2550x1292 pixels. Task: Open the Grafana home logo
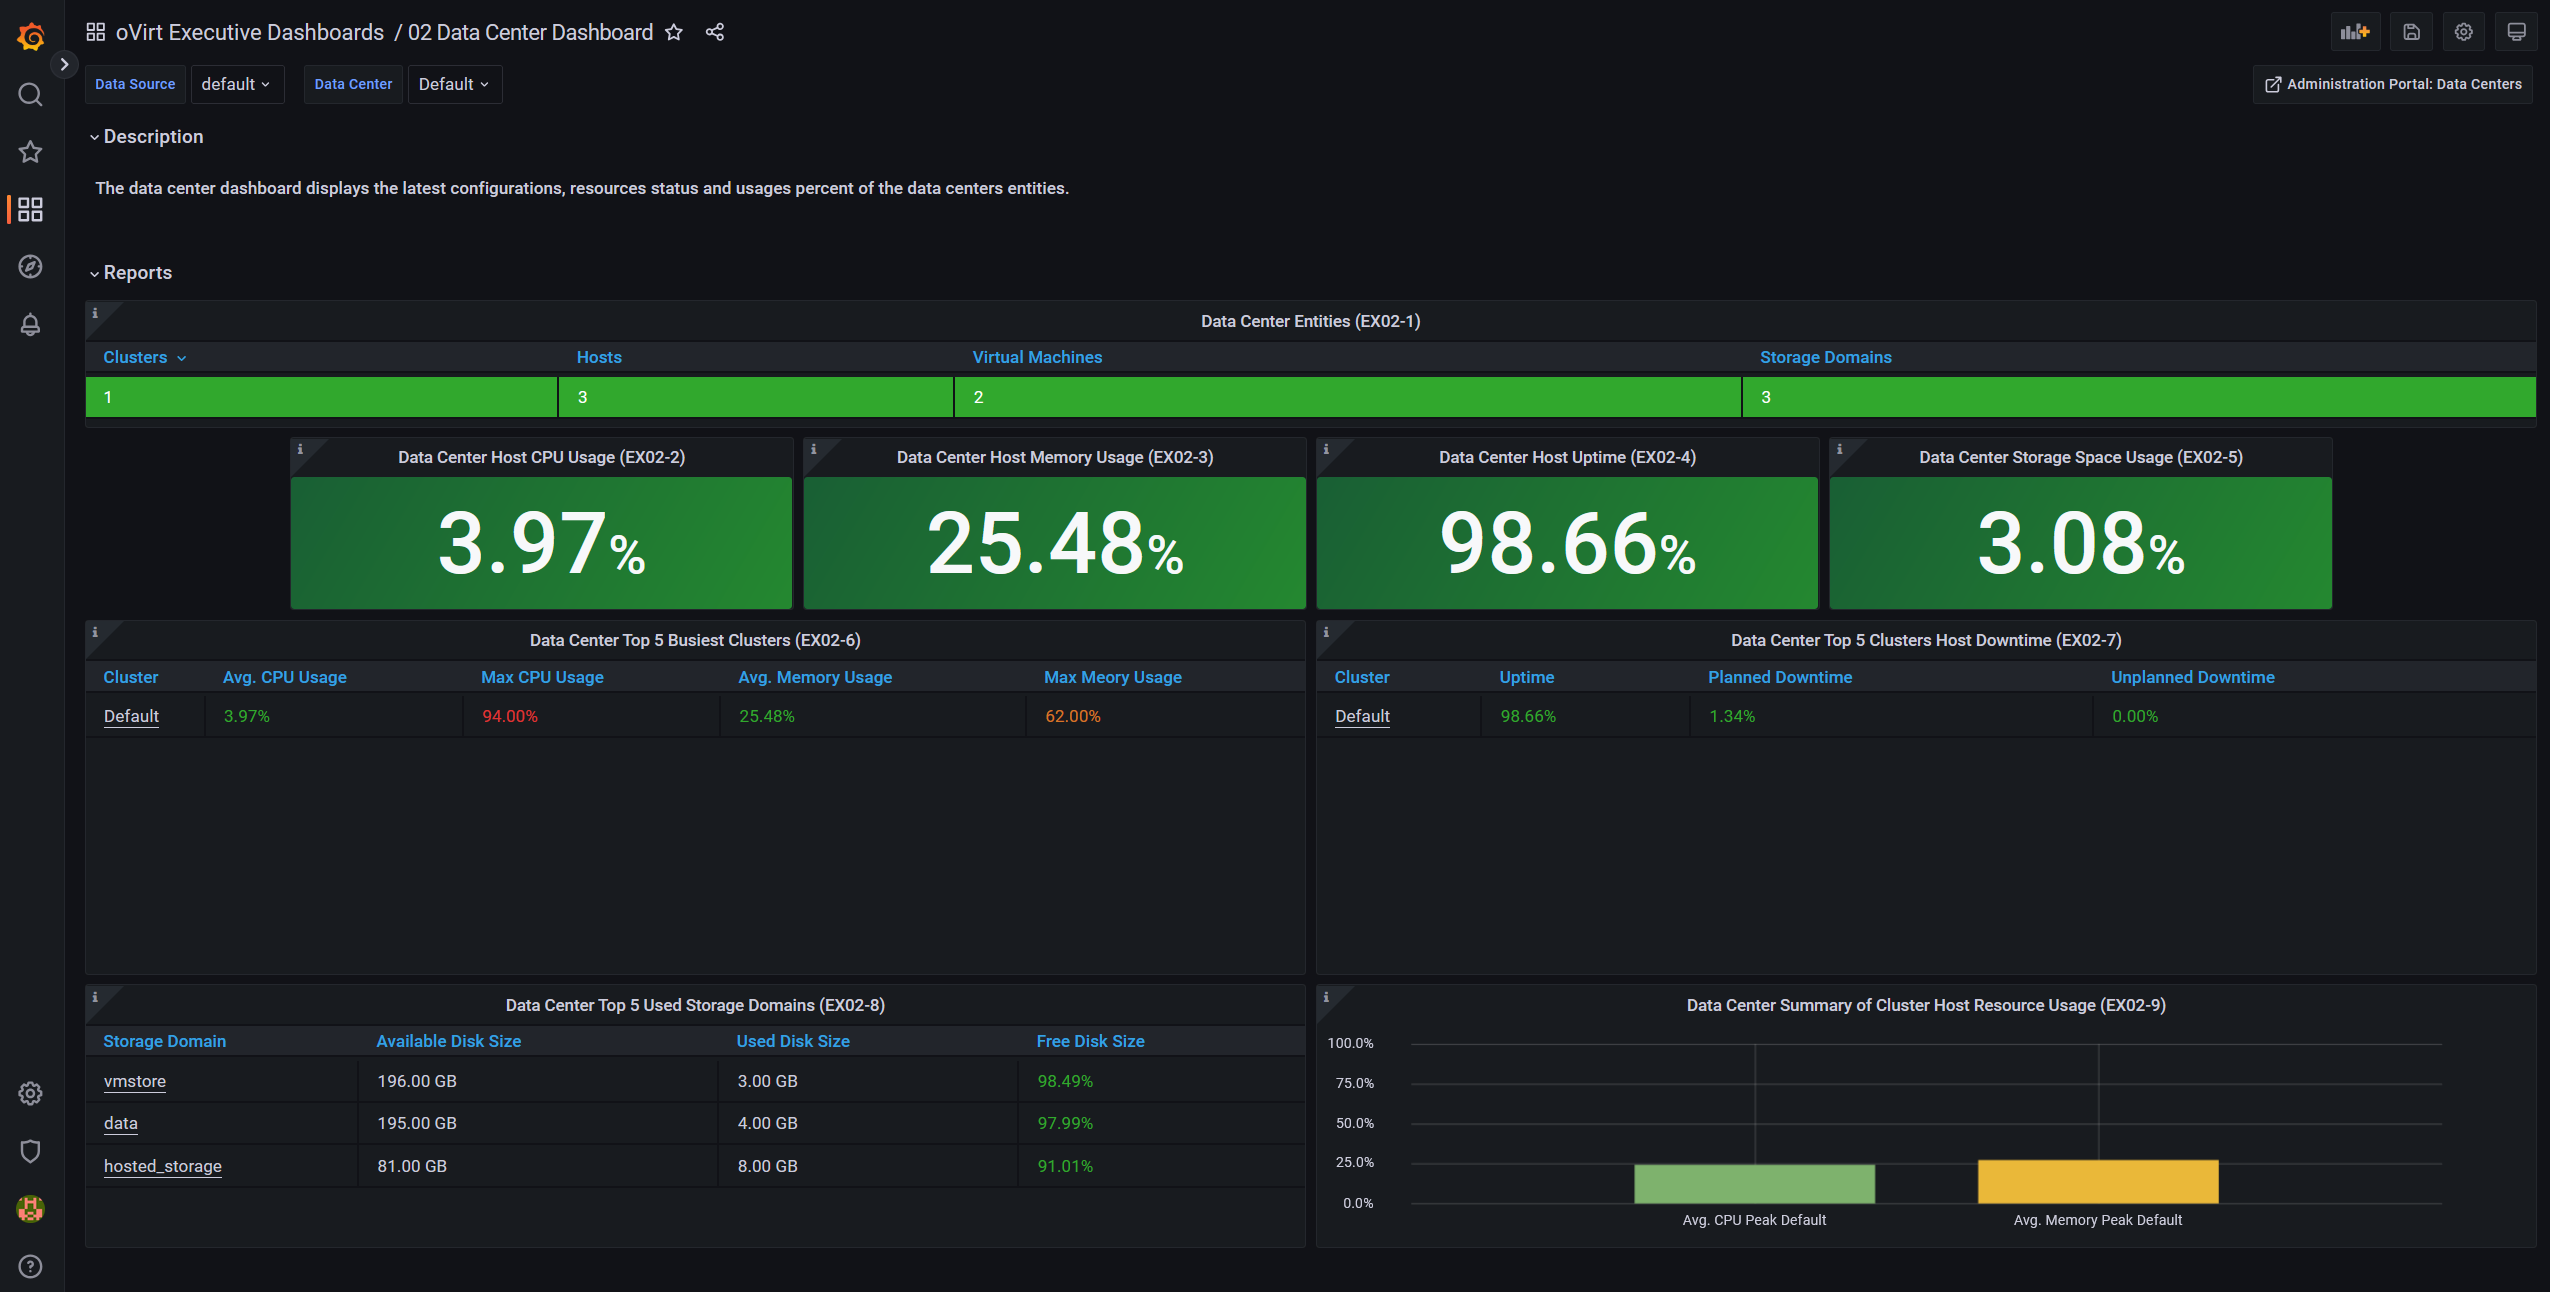coord(31,36)
